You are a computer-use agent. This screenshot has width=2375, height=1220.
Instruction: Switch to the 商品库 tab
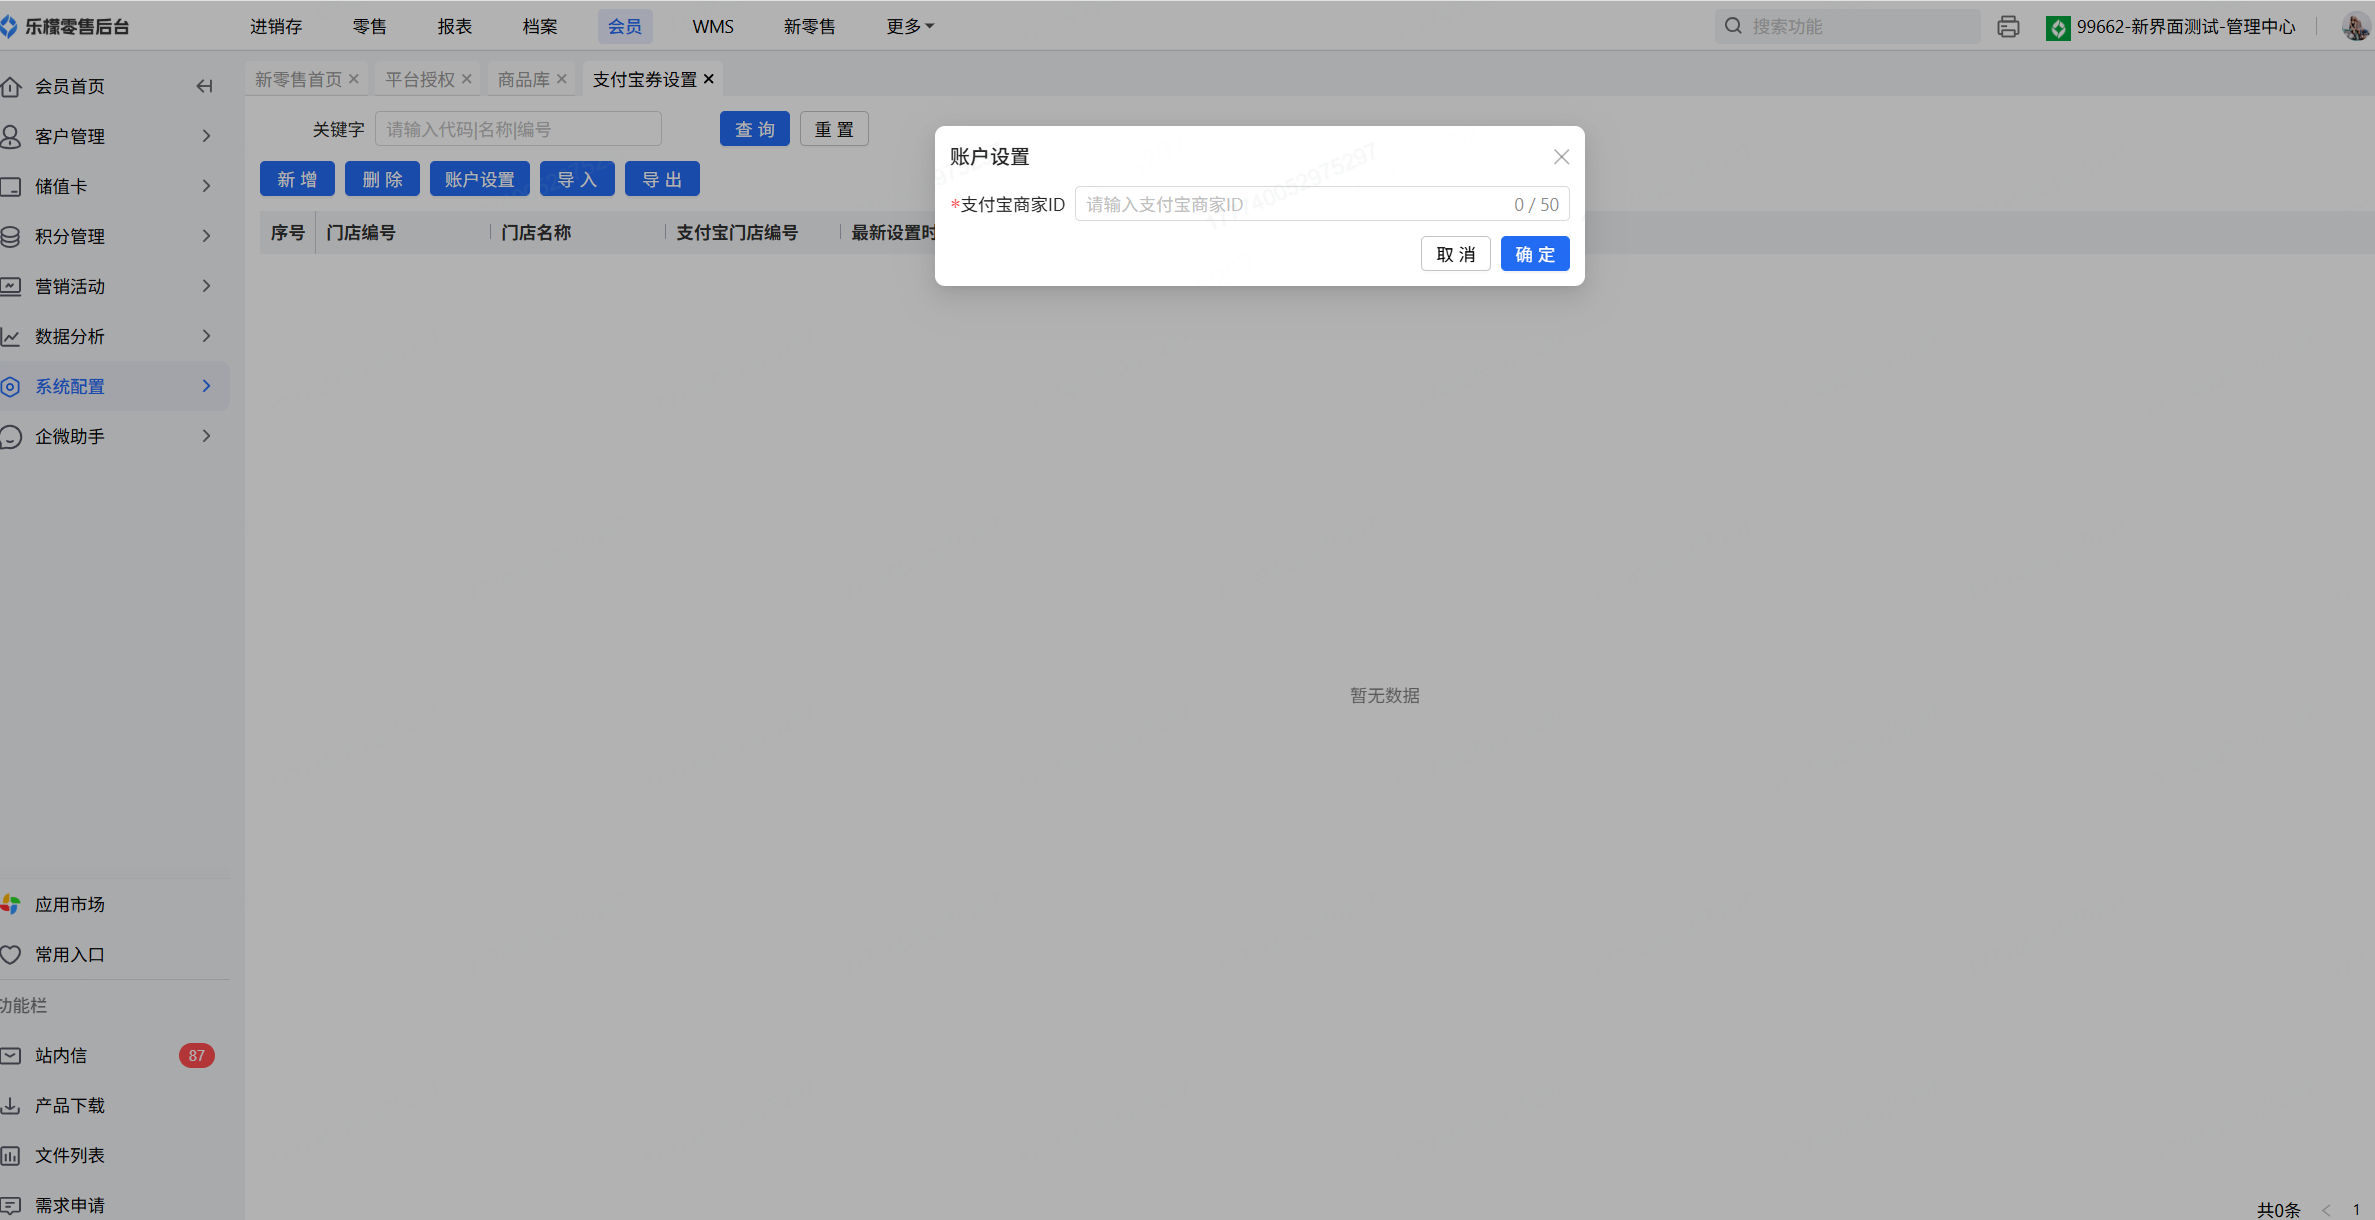pos(523,79)
